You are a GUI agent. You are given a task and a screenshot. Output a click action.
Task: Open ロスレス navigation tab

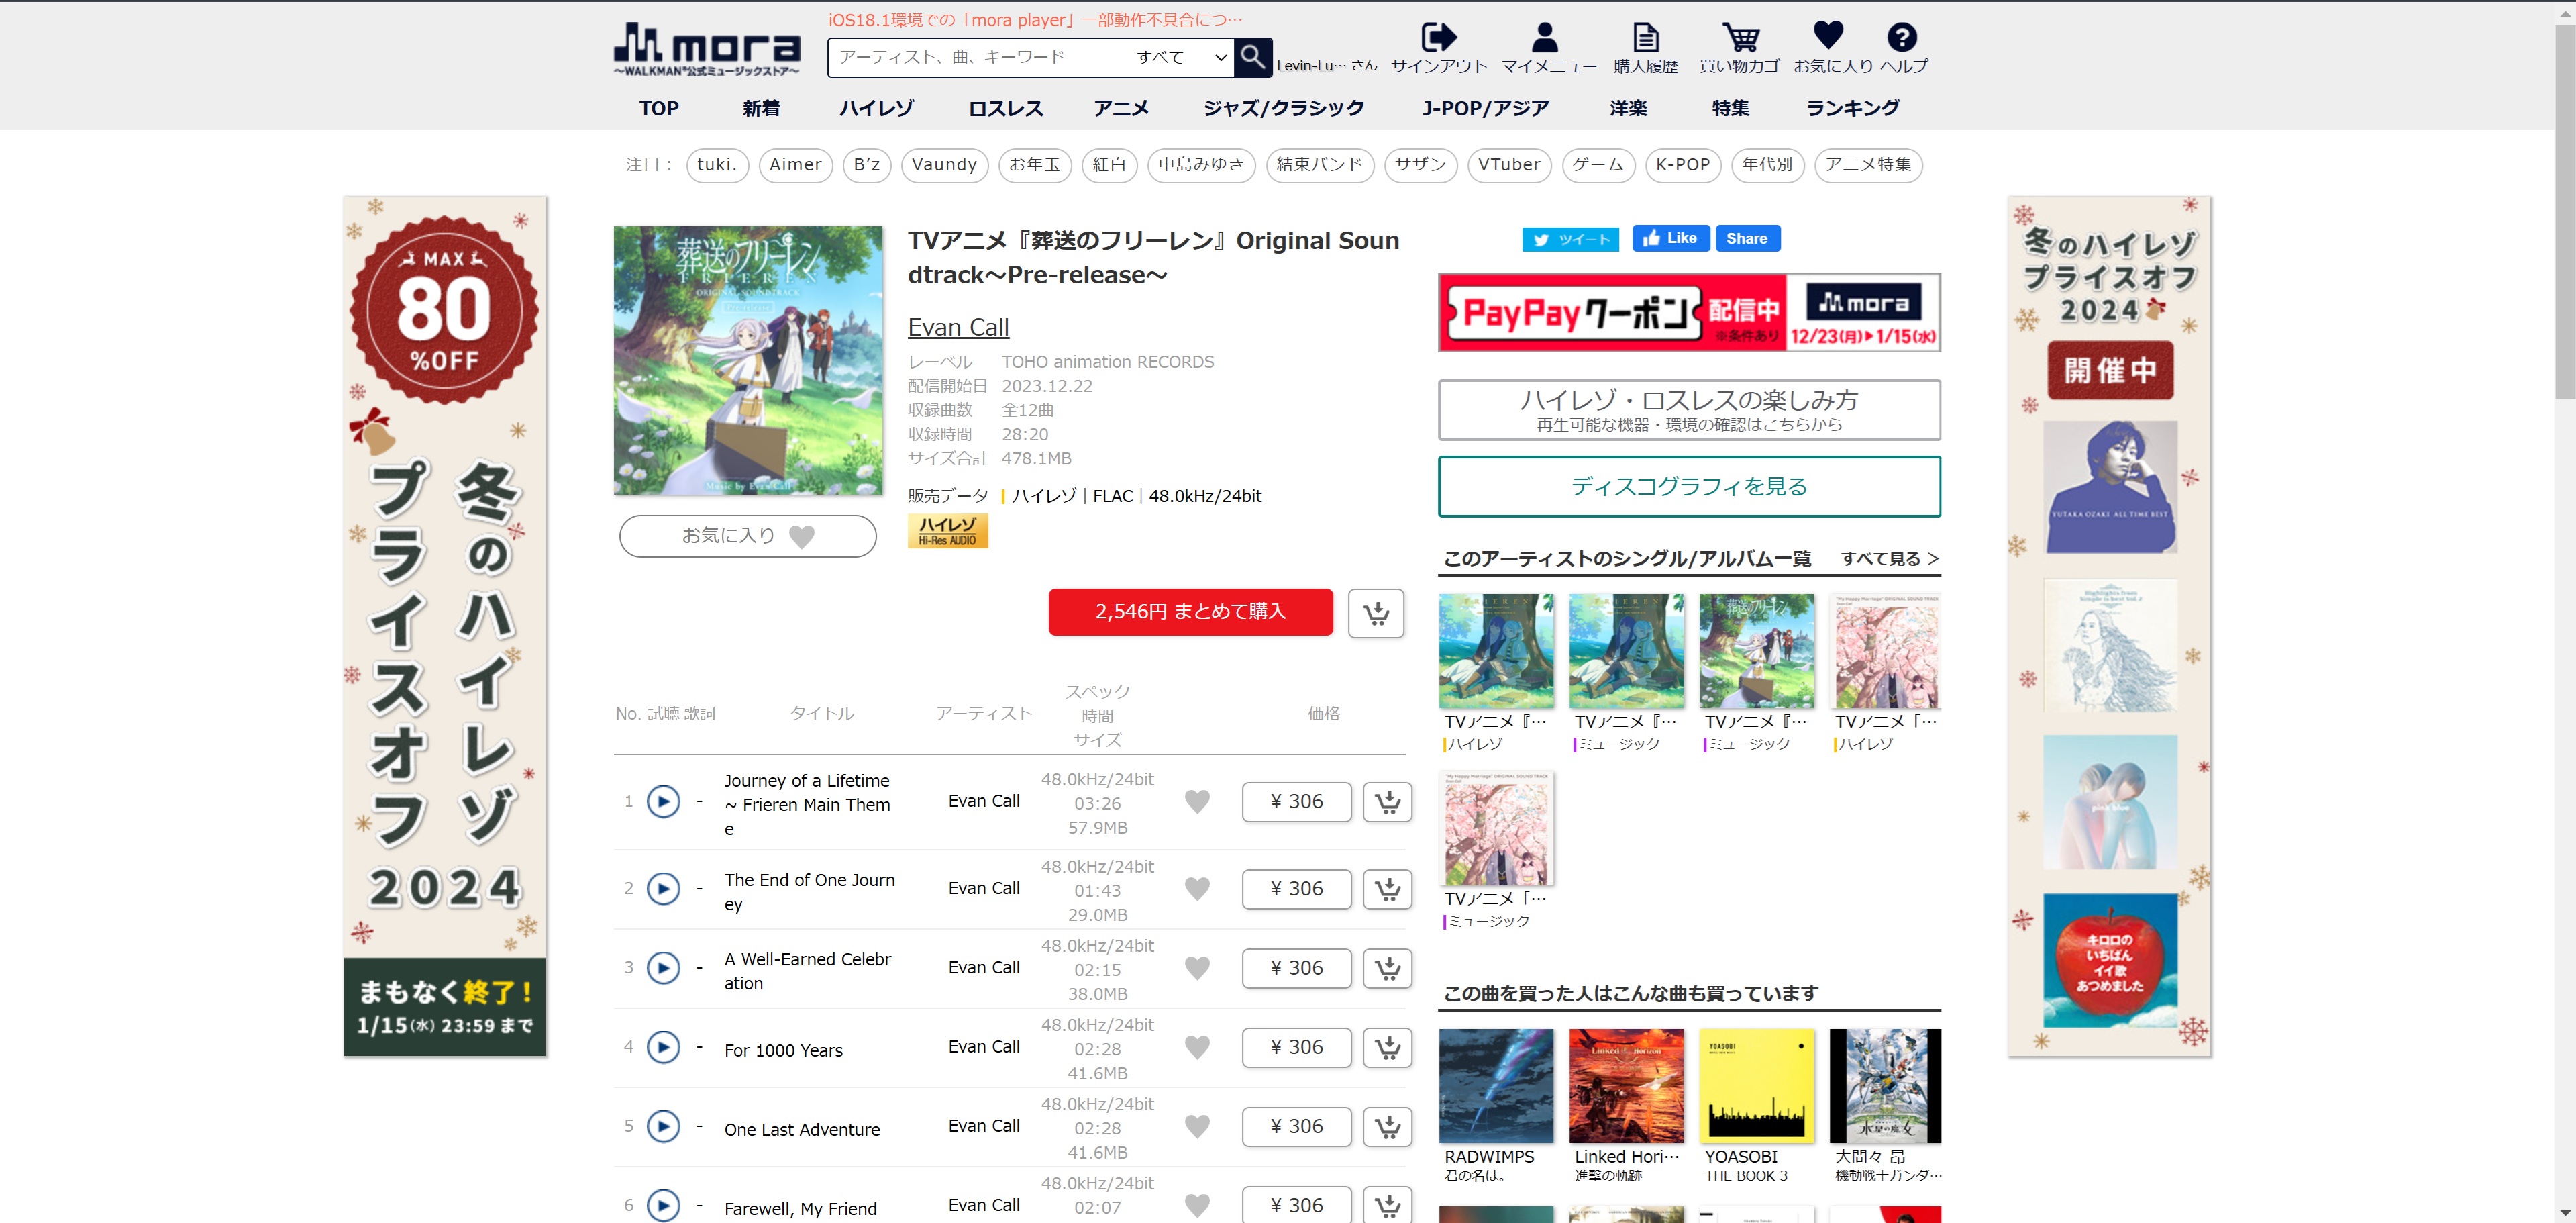(1005, 108)
